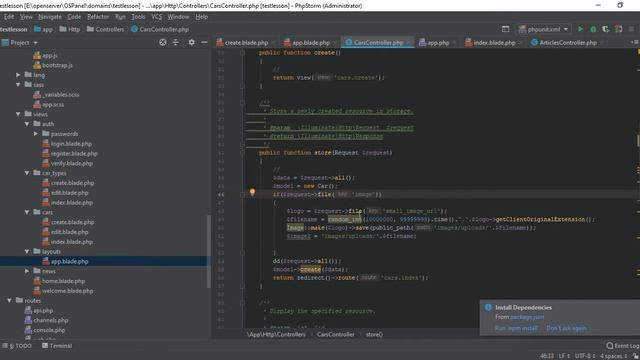
Task: Open the View menu
Action: click(x=26, y=17)
